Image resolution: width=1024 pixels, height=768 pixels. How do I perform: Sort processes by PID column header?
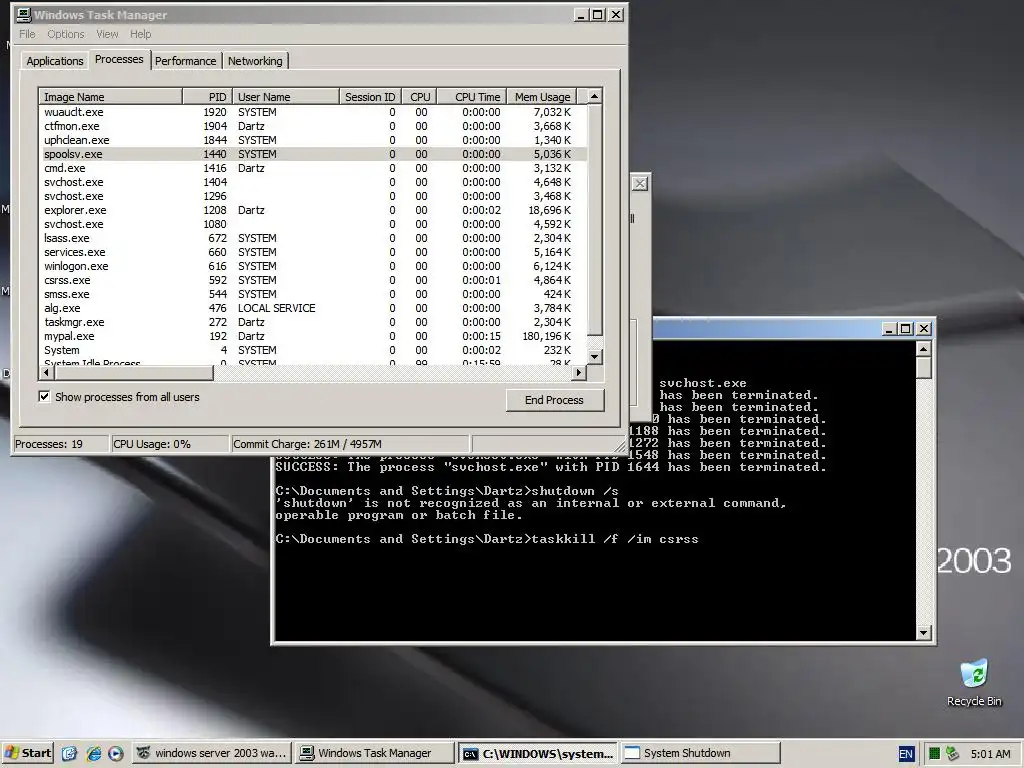click(x=207, y=97)
